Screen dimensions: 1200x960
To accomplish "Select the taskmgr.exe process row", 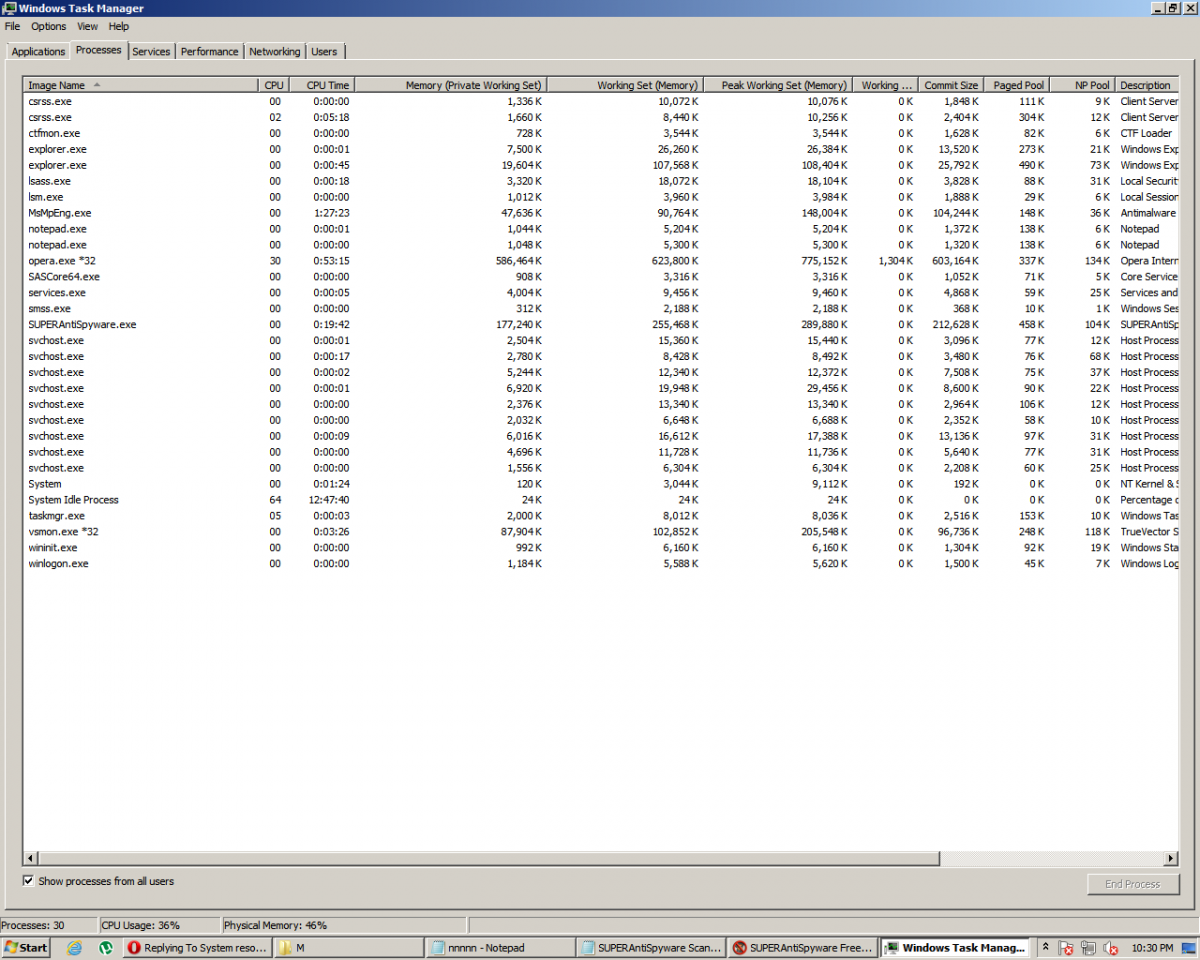I will (600, 516).
